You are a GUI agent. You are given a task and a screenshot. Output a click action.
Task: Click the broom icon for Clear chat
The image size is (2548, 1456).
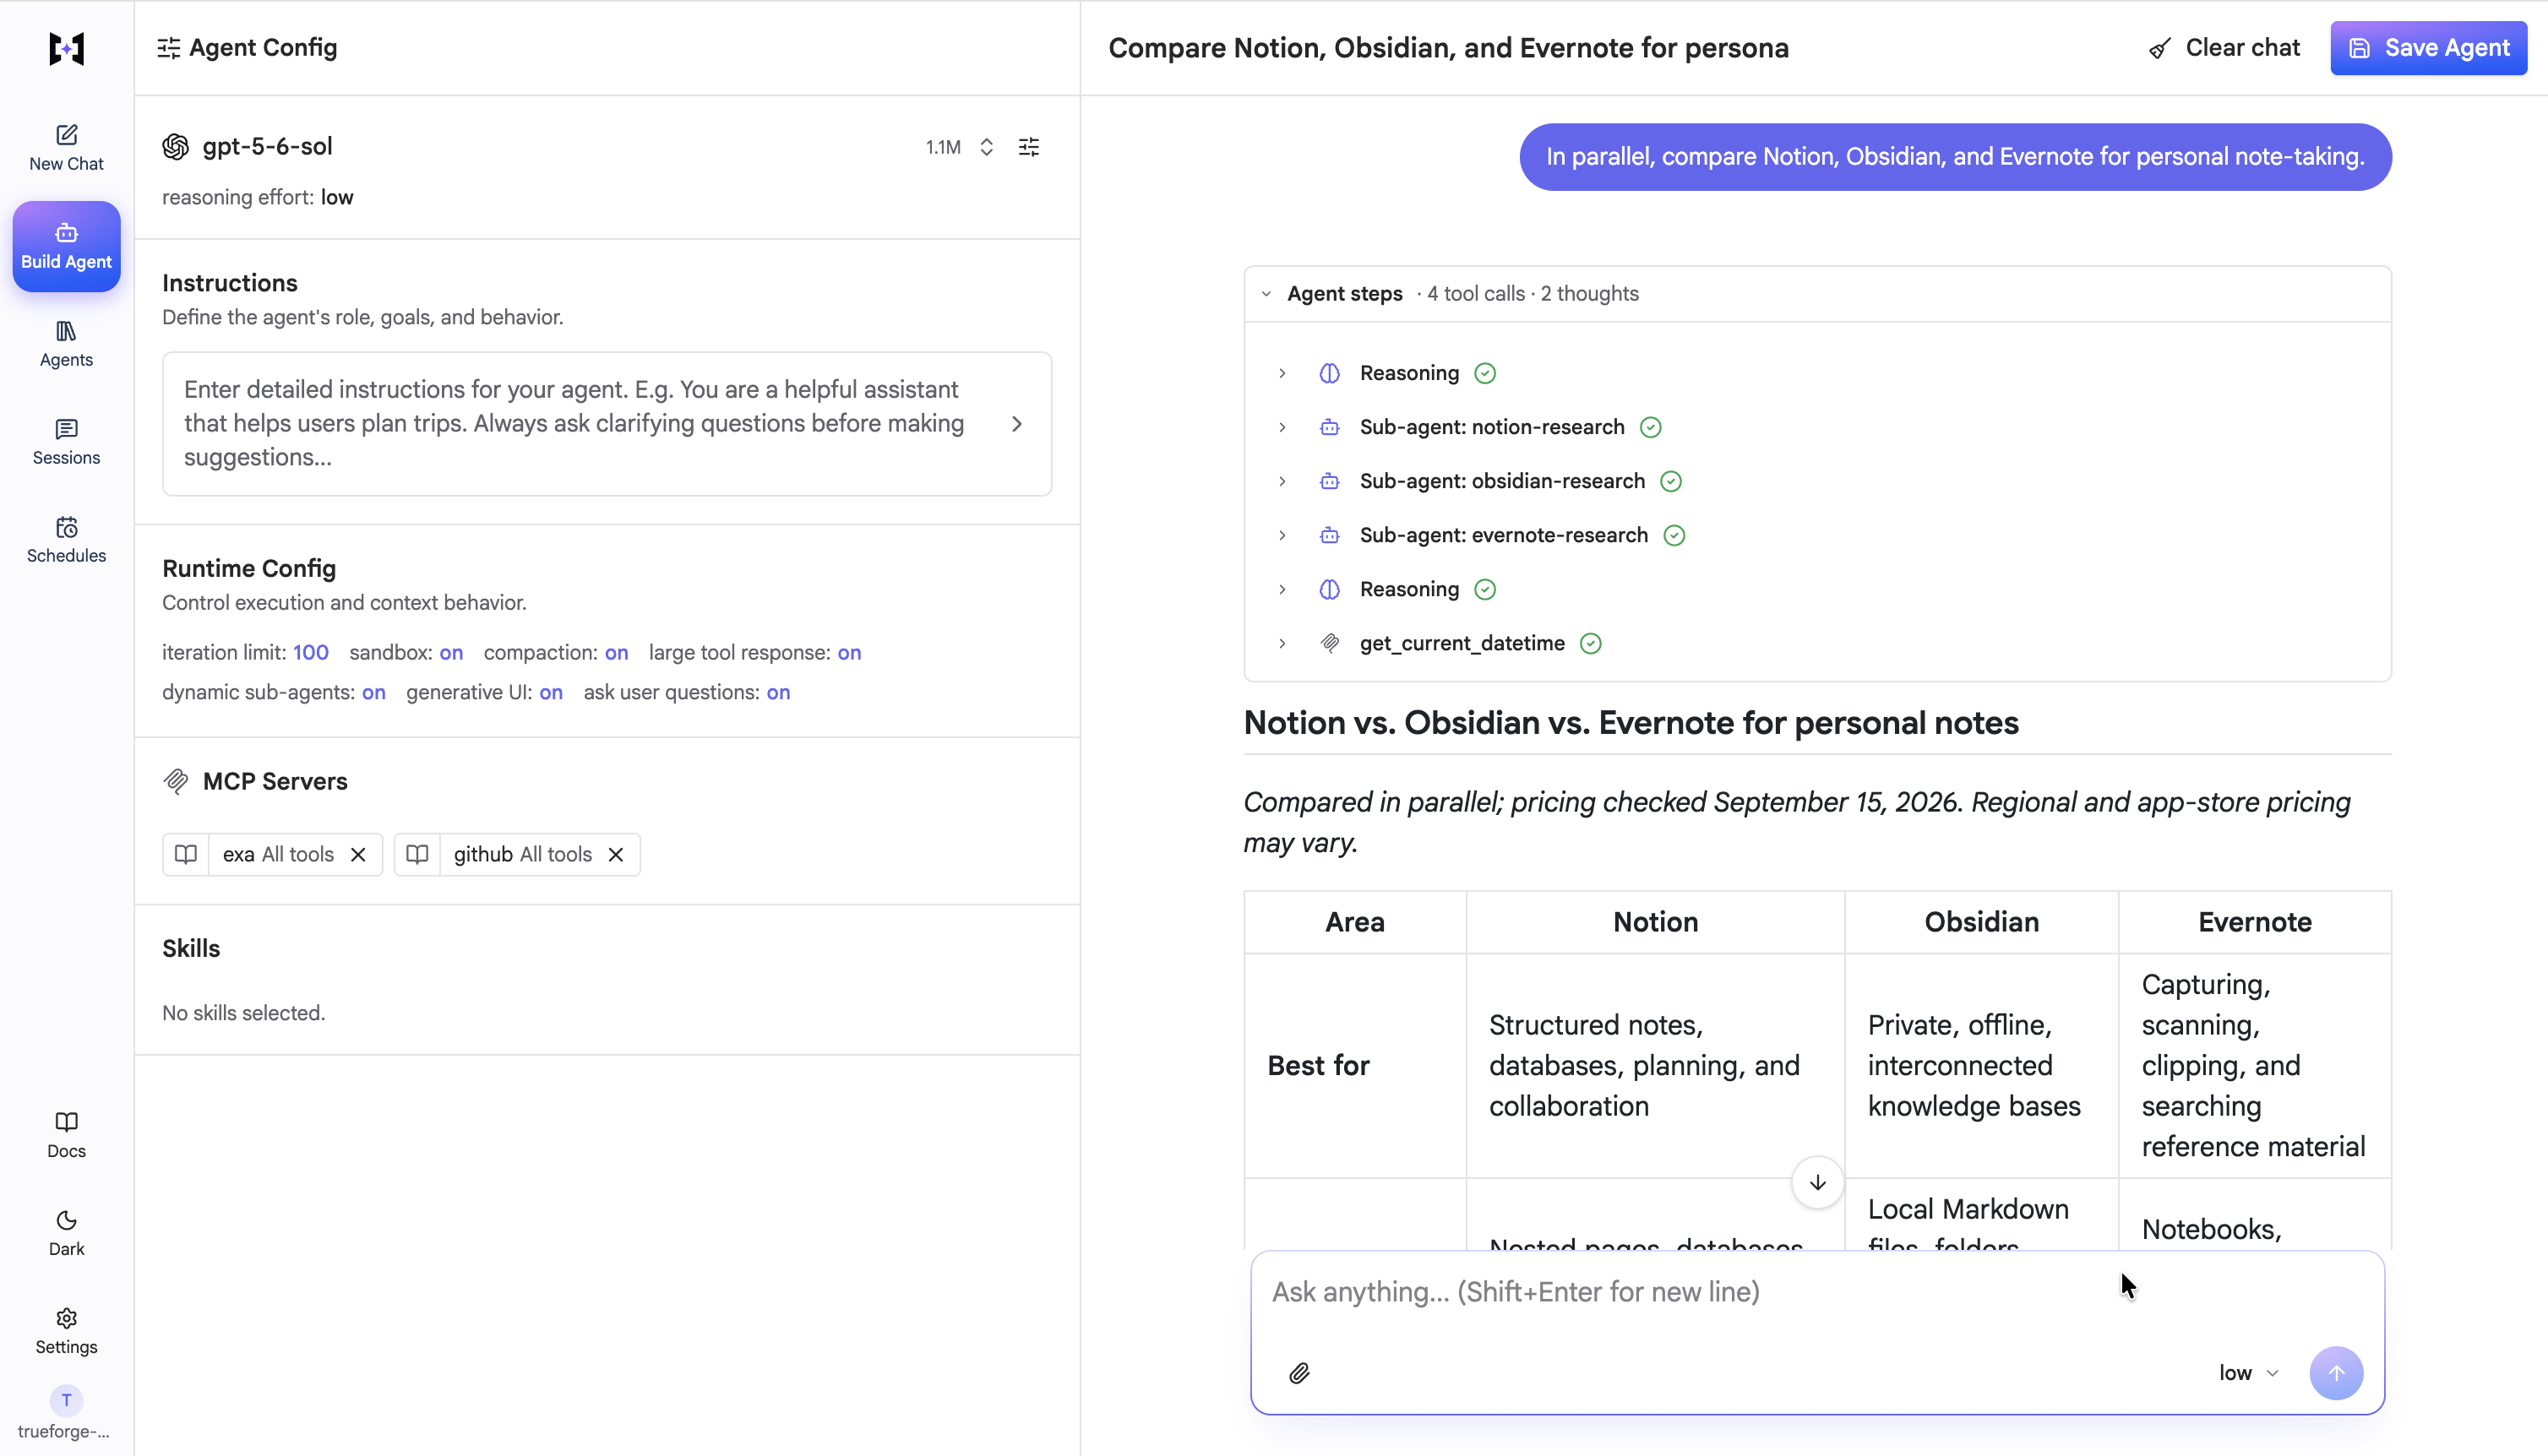click(x=2159, y=48)
